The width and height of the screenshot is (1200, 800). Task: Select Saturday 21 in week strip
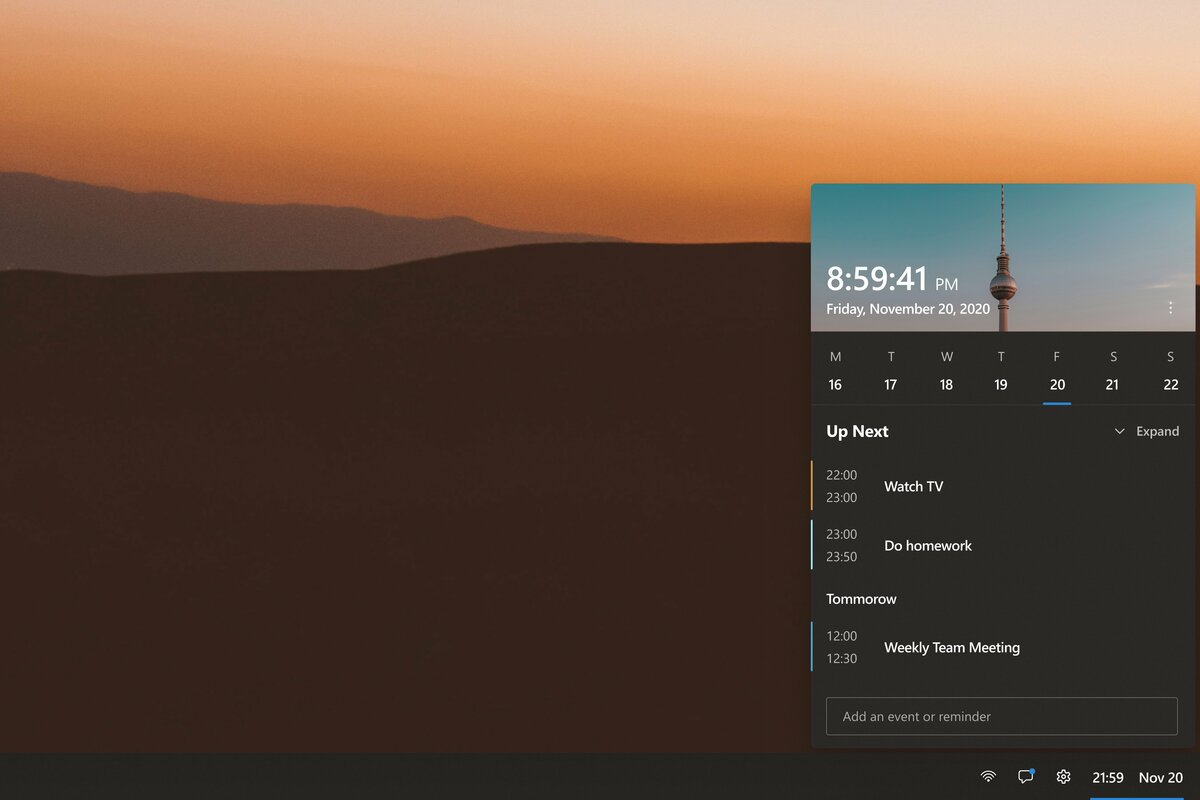click(x=1112, y=371)
